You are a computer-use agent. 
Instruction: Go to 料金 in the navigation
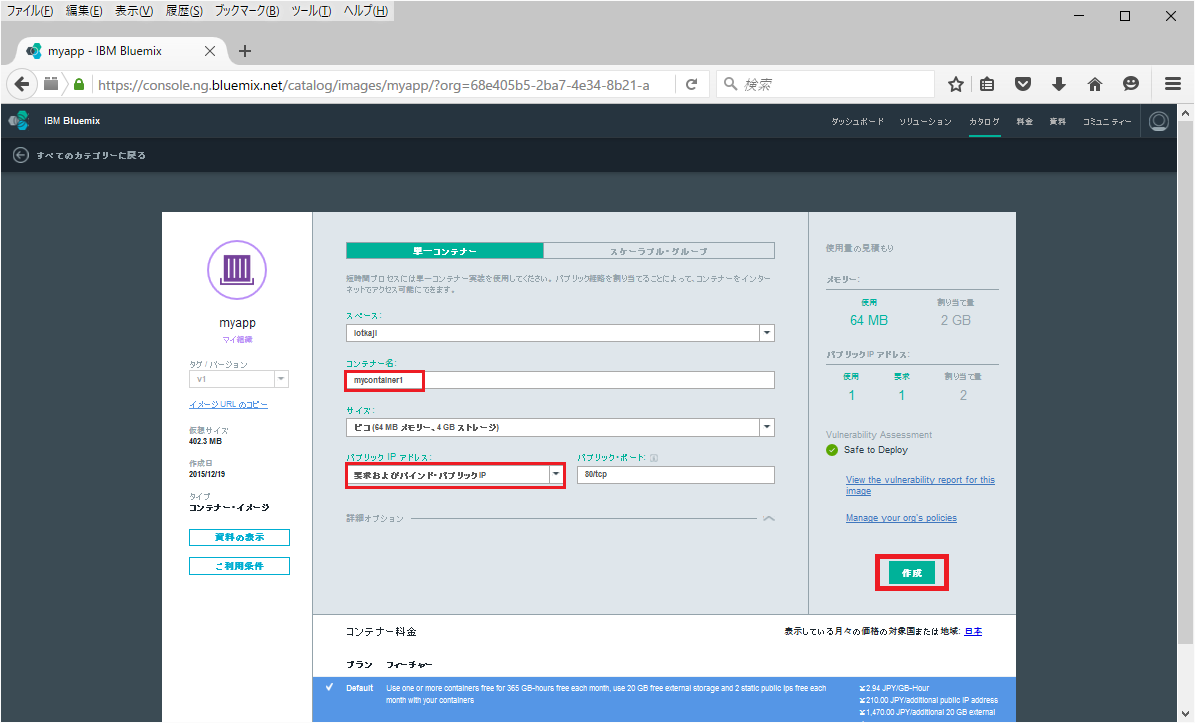tap(1024, 122)
